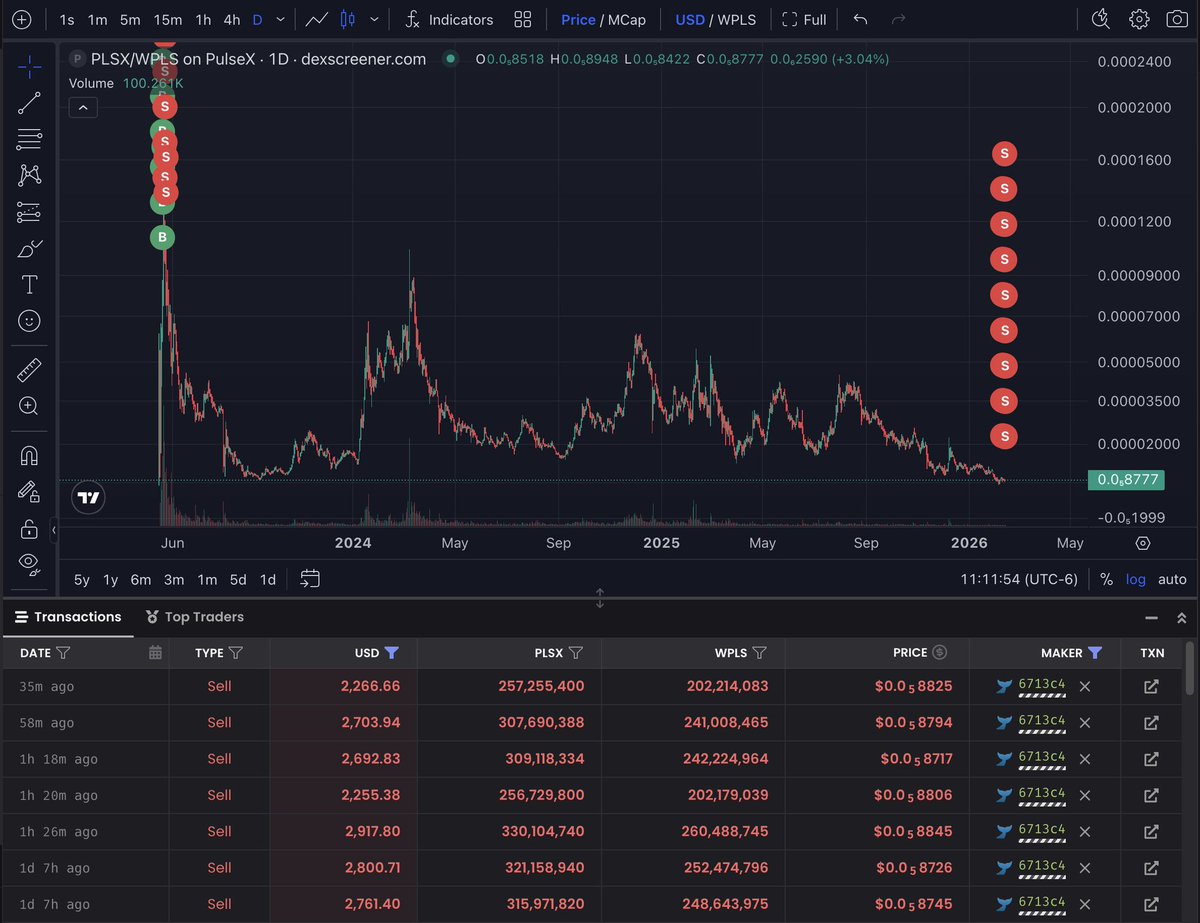Viewport: 1200px width, 923px height.
Task: Select the pattern drawing tool
Action: click(29, 175)
